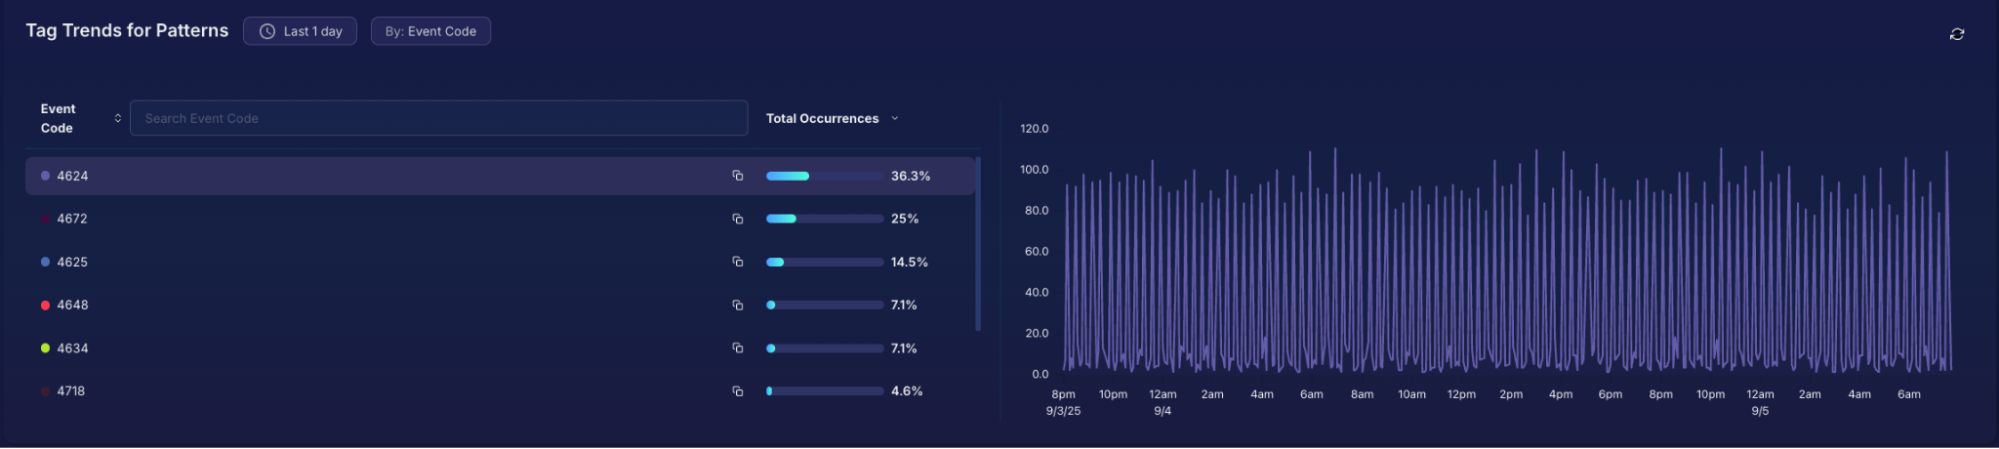Focus the Search Event Code field
Viewport: 1999px width, 449px height.
click(x=438, y=118)
